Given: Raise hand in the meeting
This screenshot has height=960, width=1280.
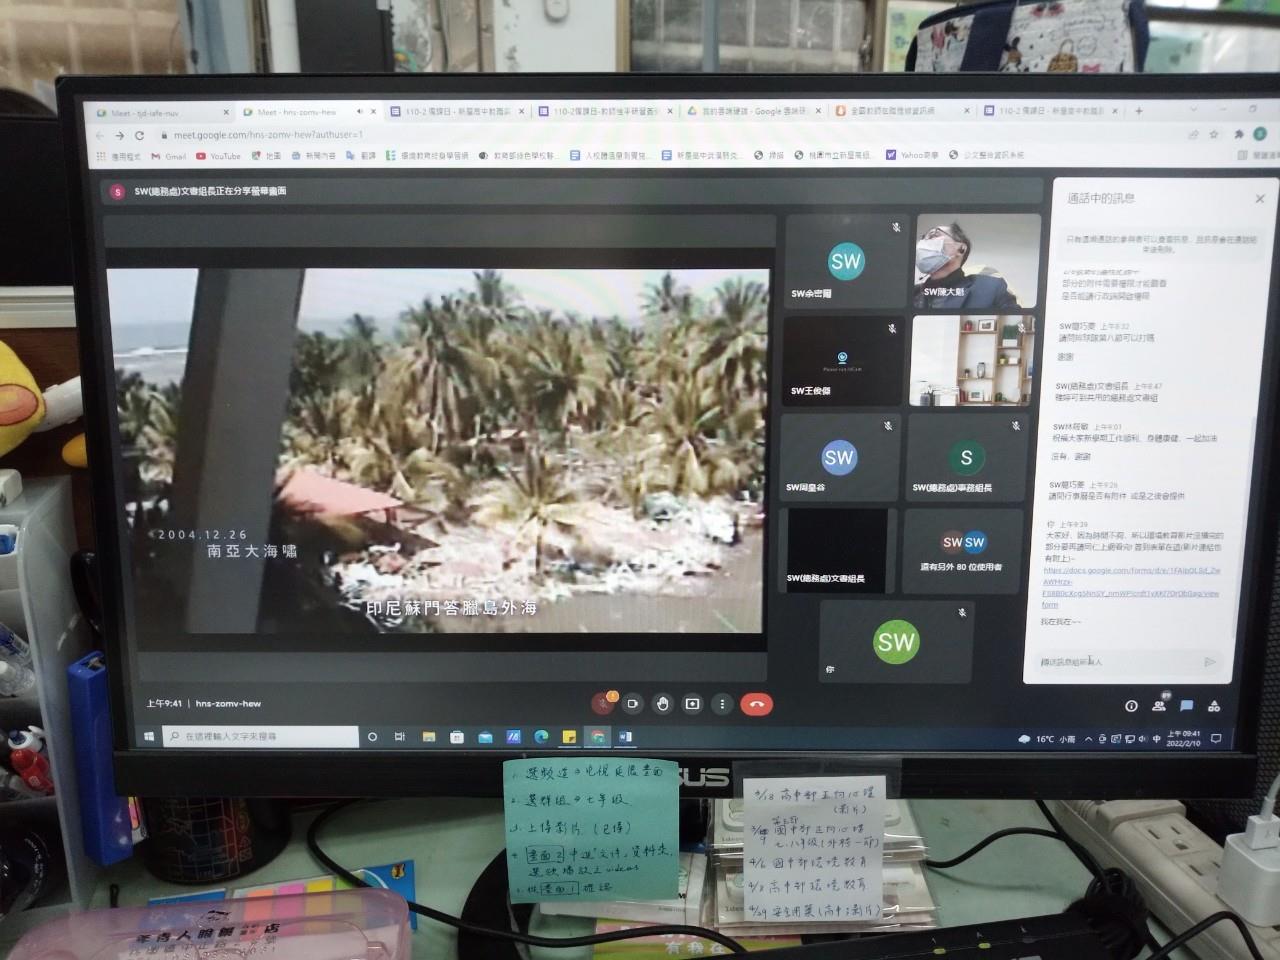Looking at the screenshot, I should point(662,704).
